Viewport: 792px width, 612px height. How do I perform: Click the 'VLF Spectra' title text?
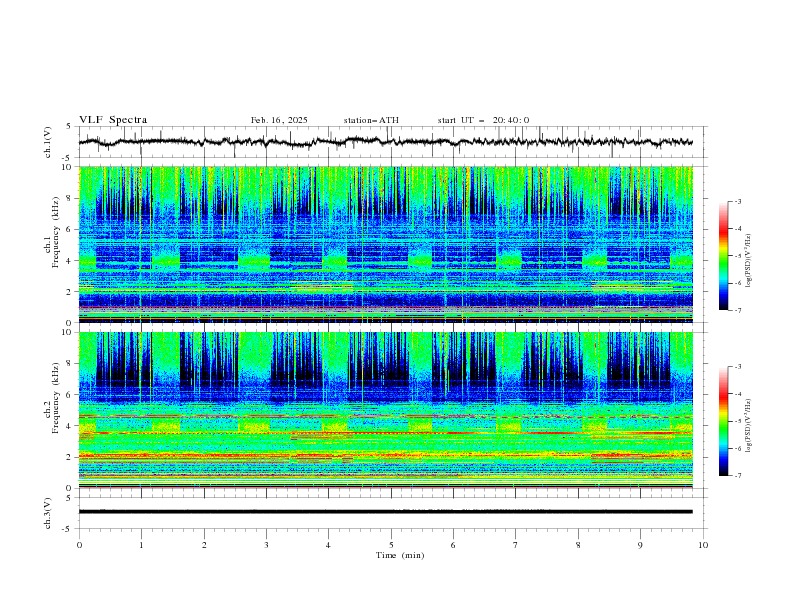click(x=113, y=120)
